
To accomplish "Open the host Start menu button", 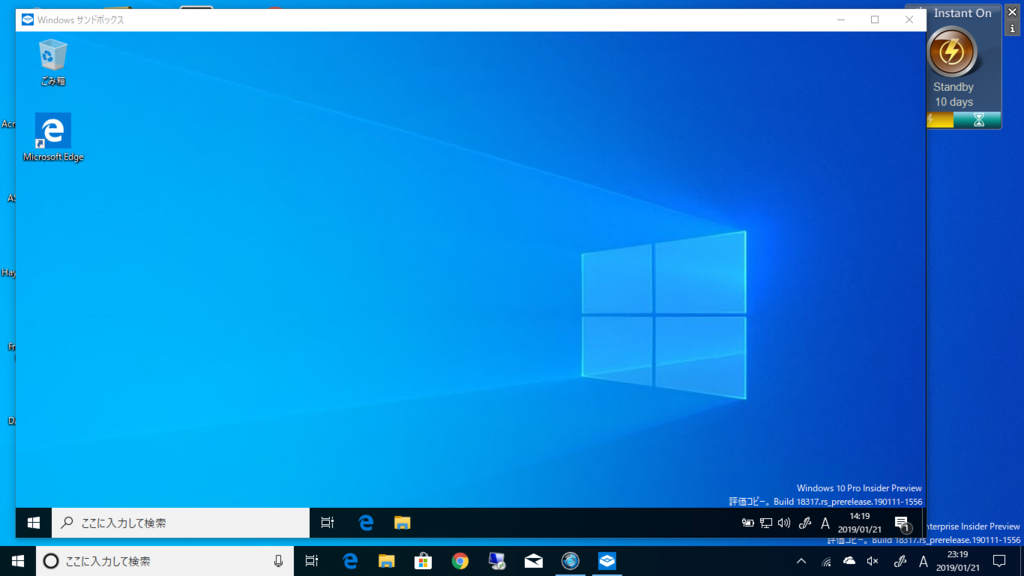I will click(x=18, y=561).
